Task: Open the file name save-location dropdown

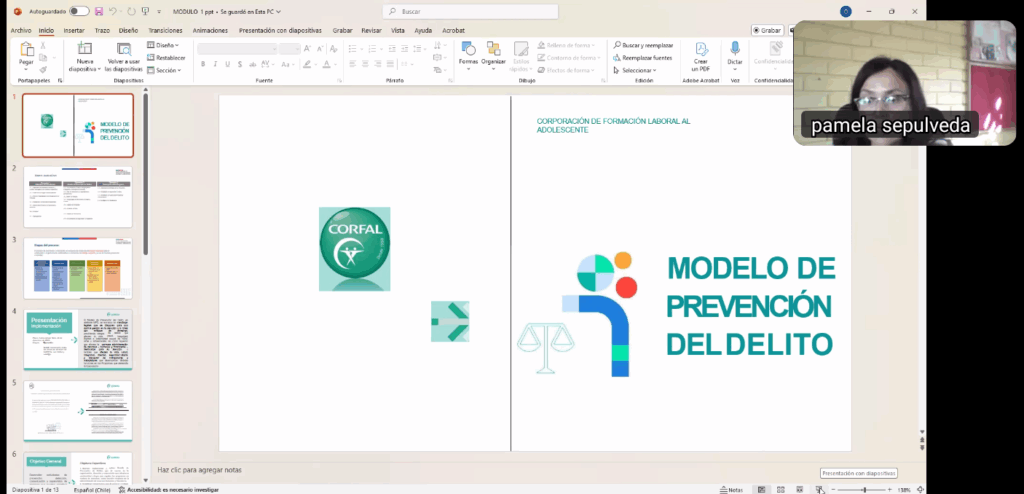Action: (x=279, y=12)
